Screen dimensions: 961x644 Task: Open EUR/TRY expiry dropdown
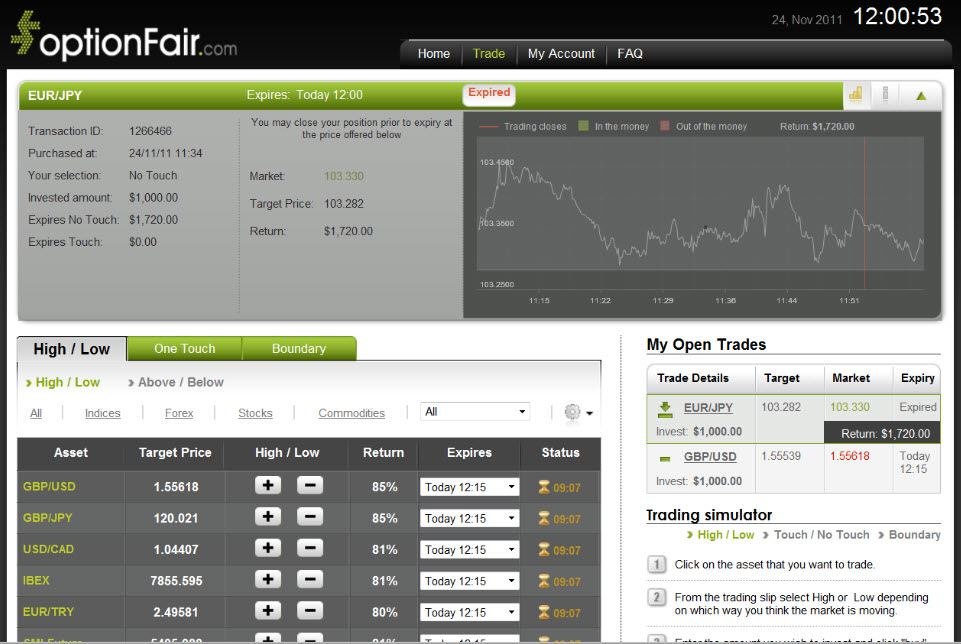click(x=469, y=612)
